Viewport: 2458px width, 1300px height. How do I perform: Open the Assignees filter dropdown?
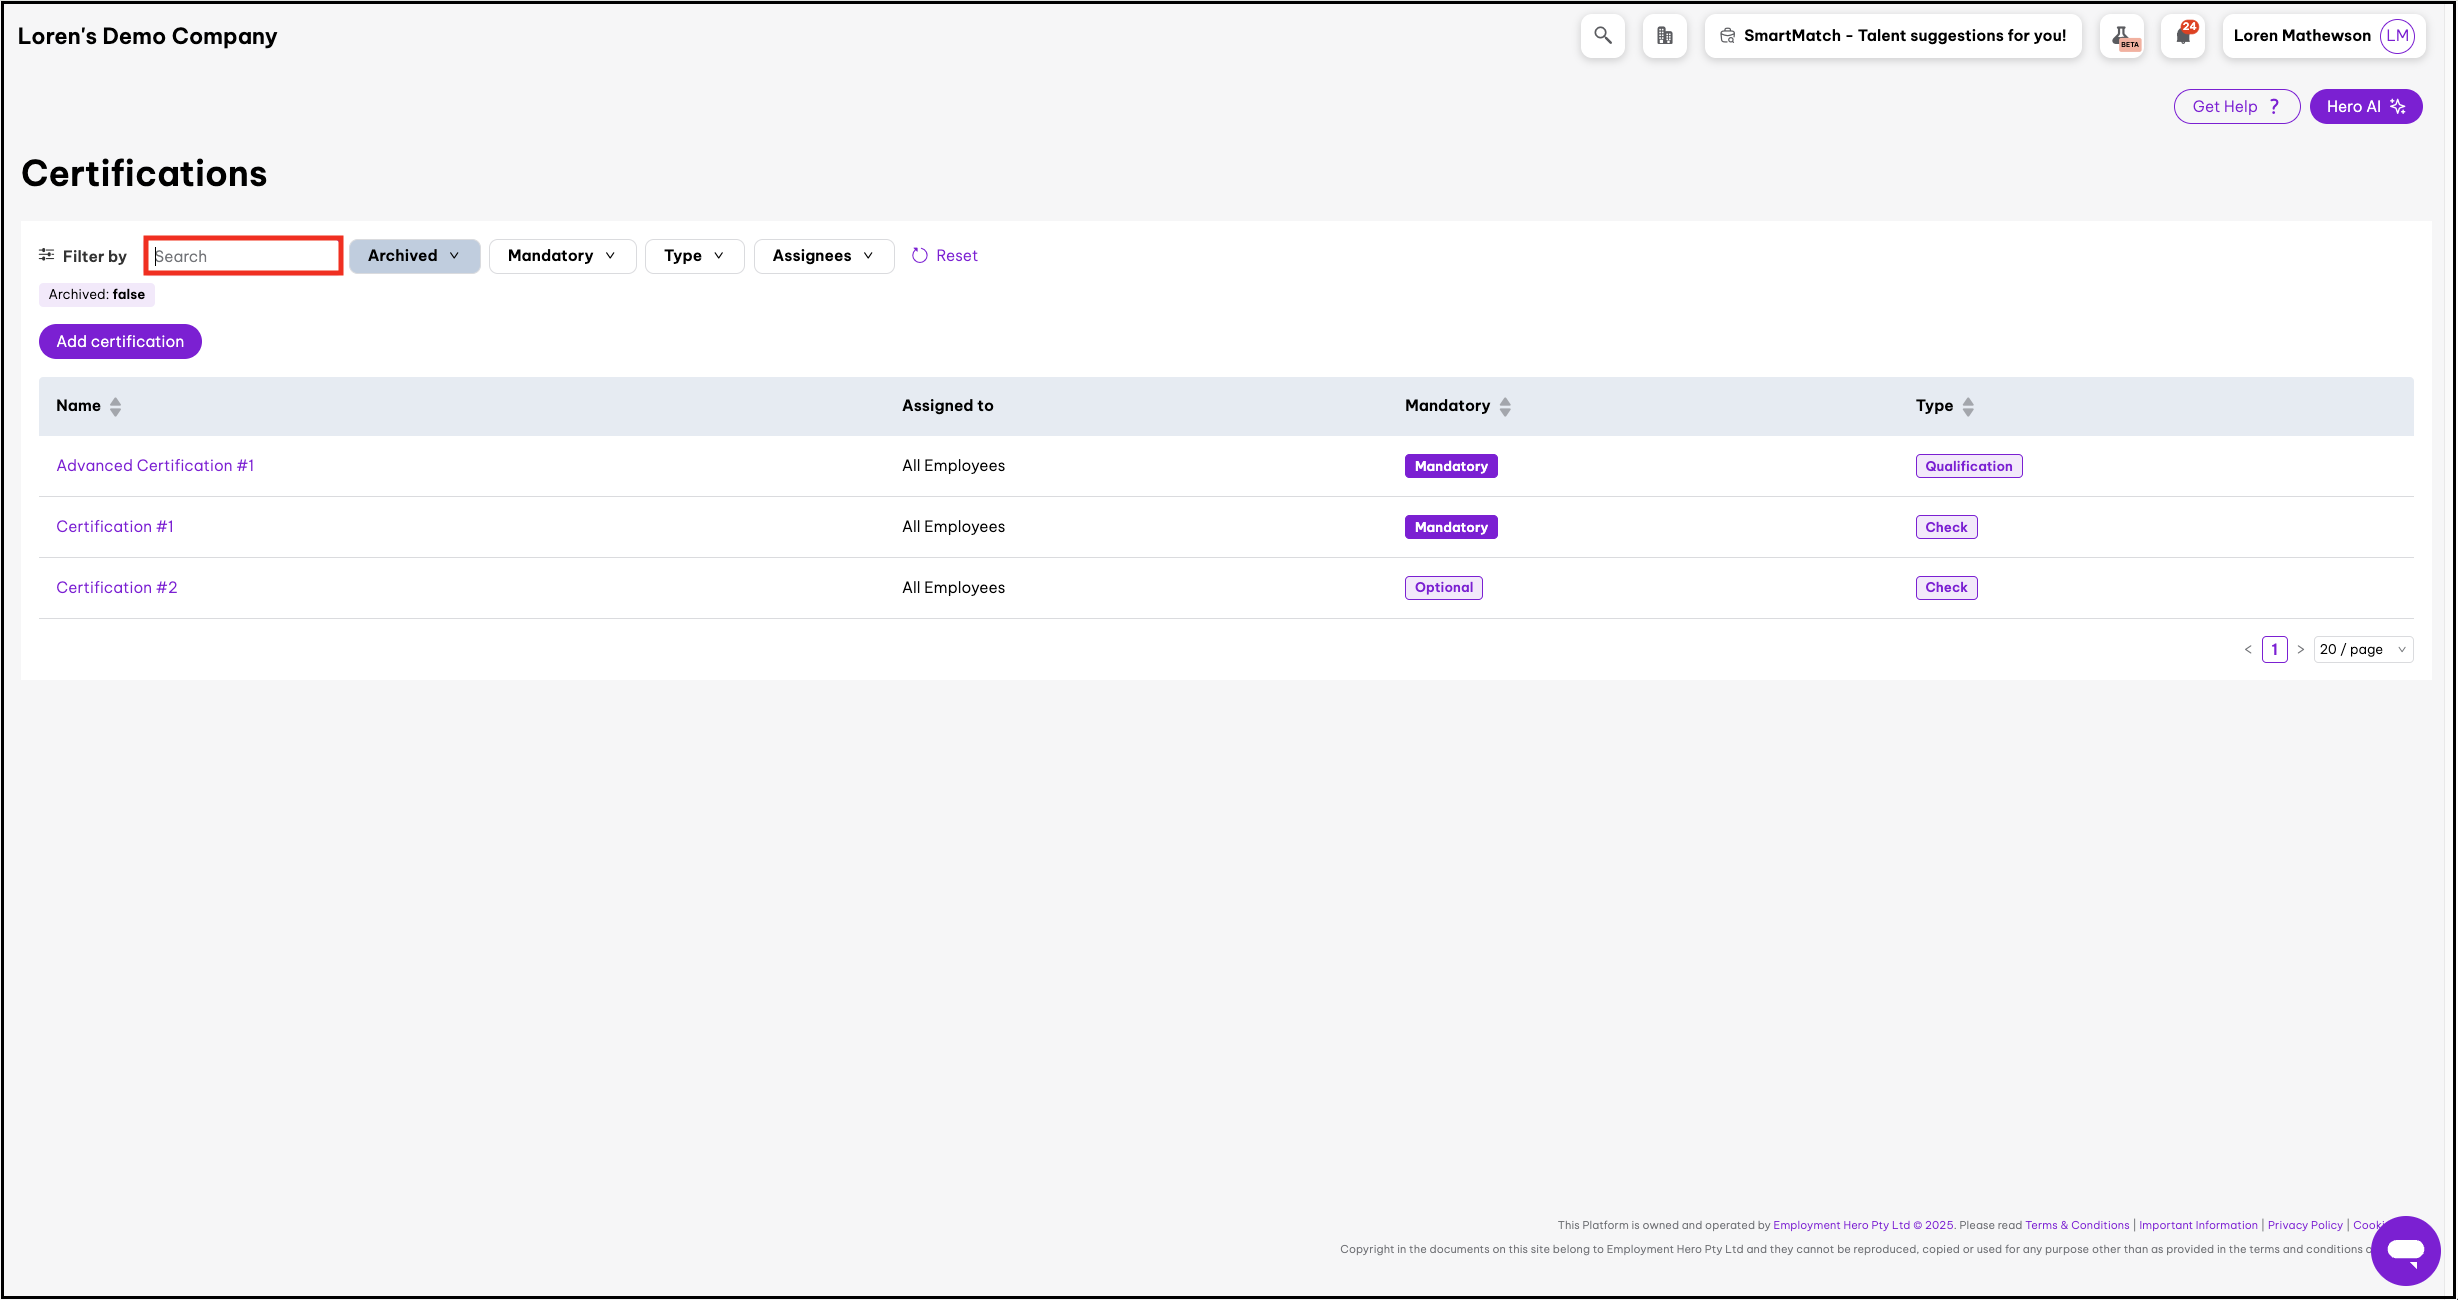823,256
